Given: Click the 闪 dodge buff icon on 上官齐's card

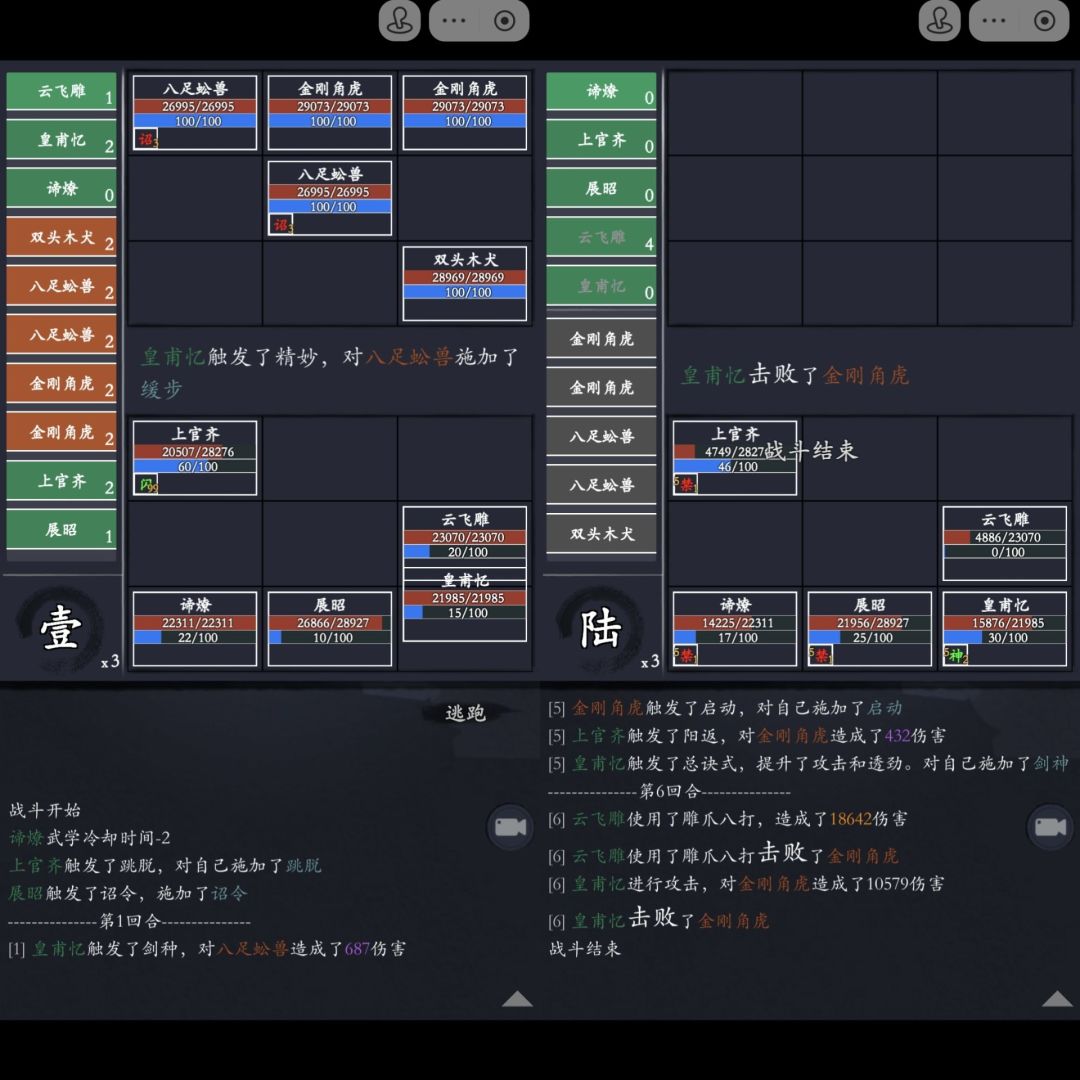Looking at the screenshot, I should coord(145,483).
